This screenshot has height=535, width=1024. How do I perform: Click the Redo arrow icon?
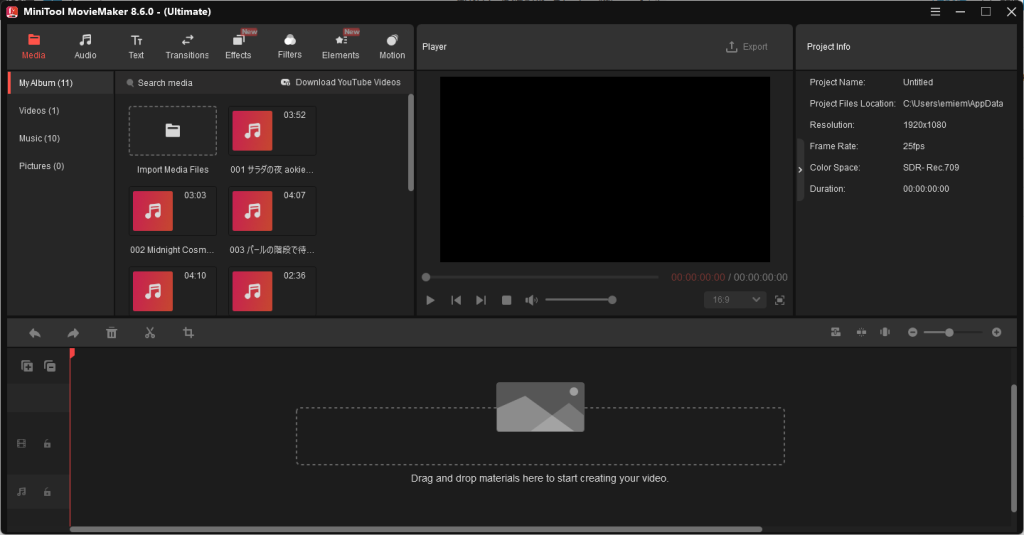73,333
